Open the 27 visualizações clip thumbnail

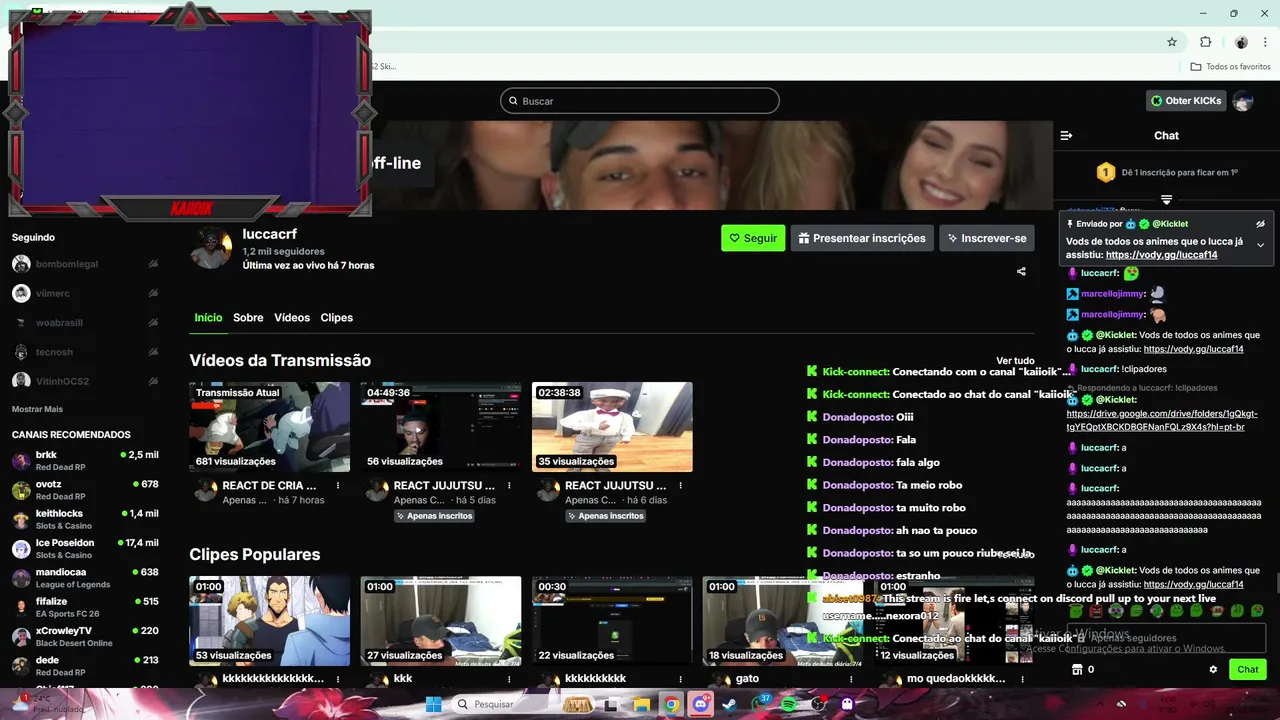441,621
